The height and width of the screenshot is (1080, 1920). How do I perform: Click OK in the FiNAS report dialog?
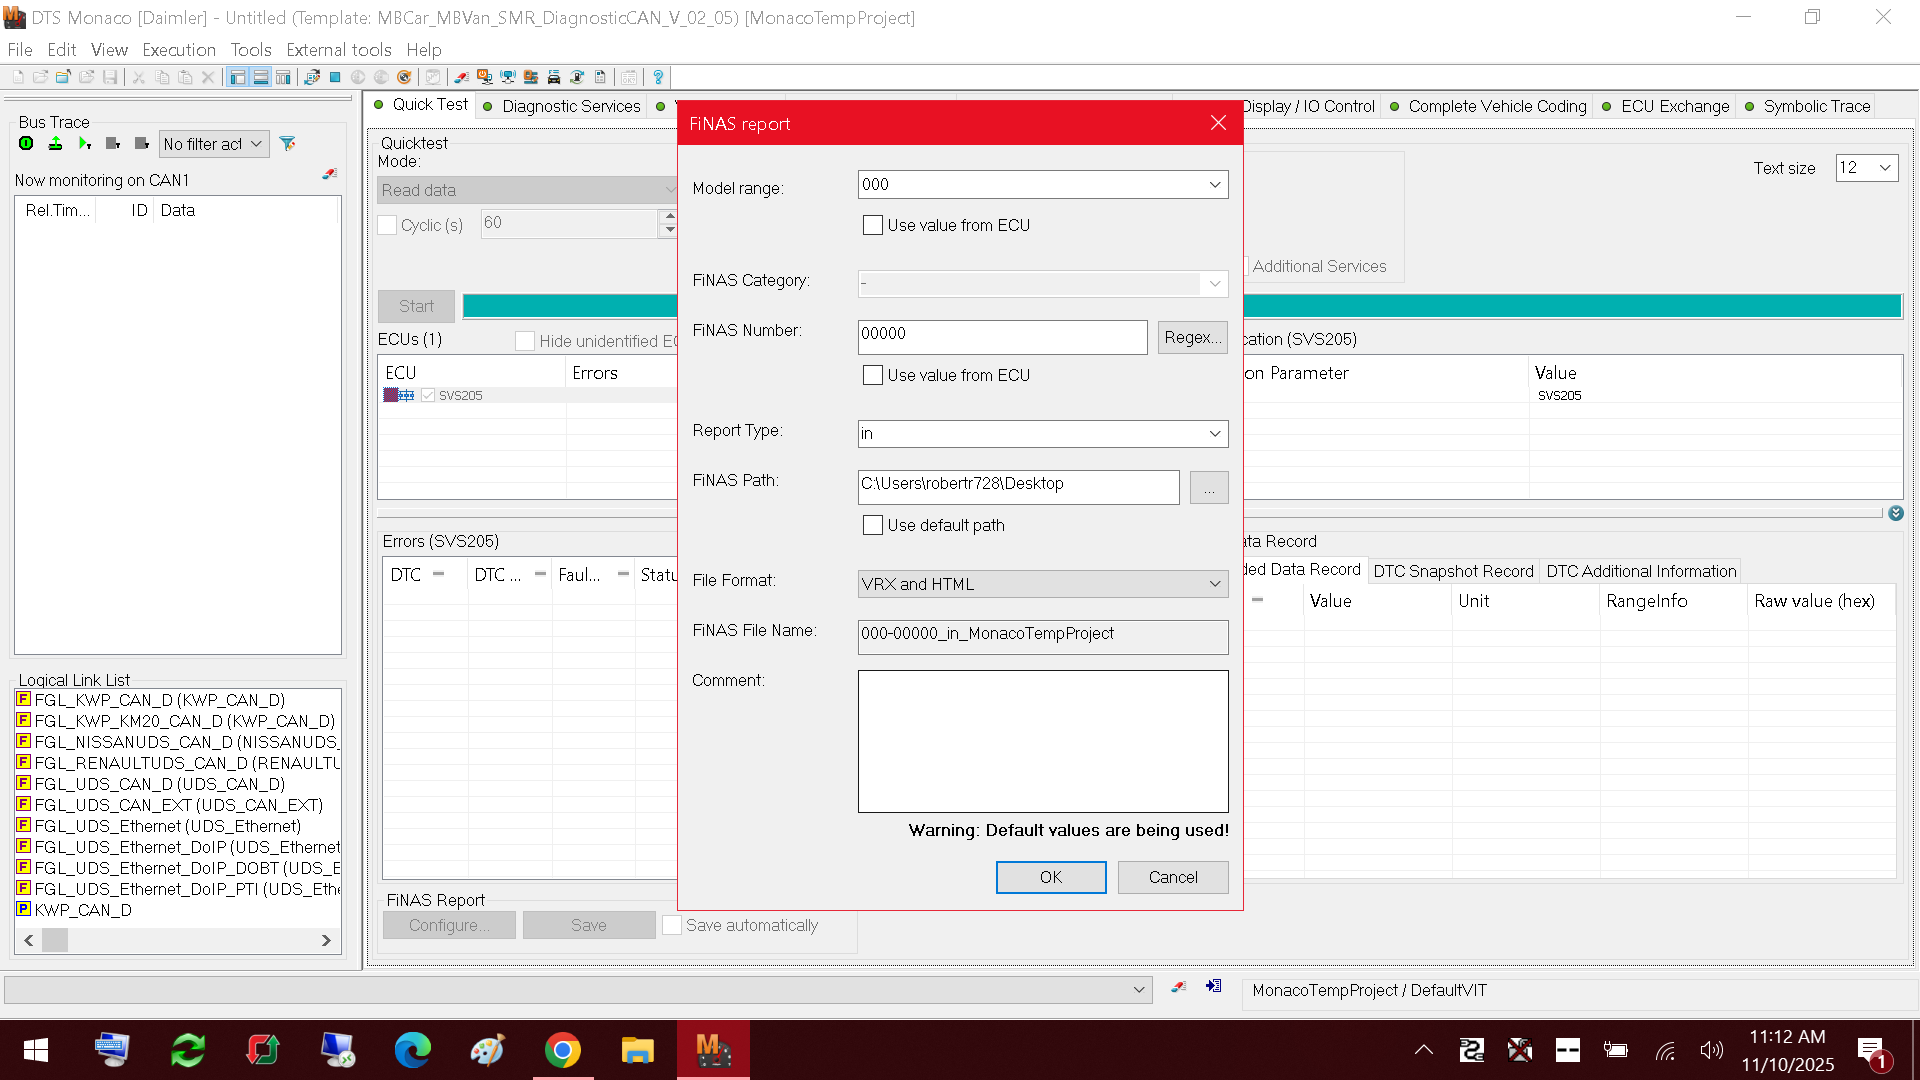pyautogui.click(x=1051, y=877)
